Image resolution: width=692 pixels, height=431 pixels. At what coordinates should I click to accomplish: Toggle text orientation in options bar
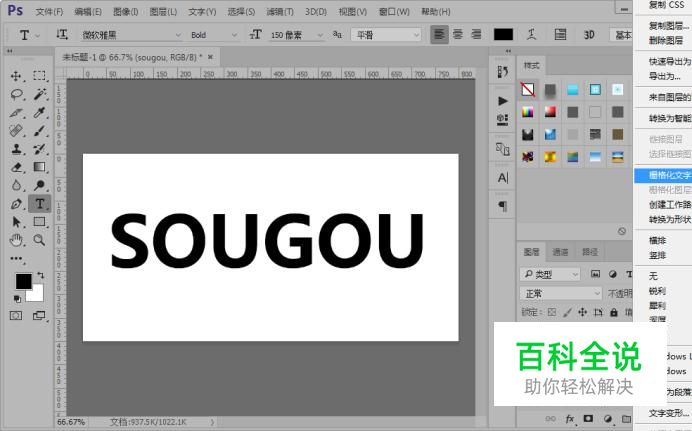pos(62,34)
